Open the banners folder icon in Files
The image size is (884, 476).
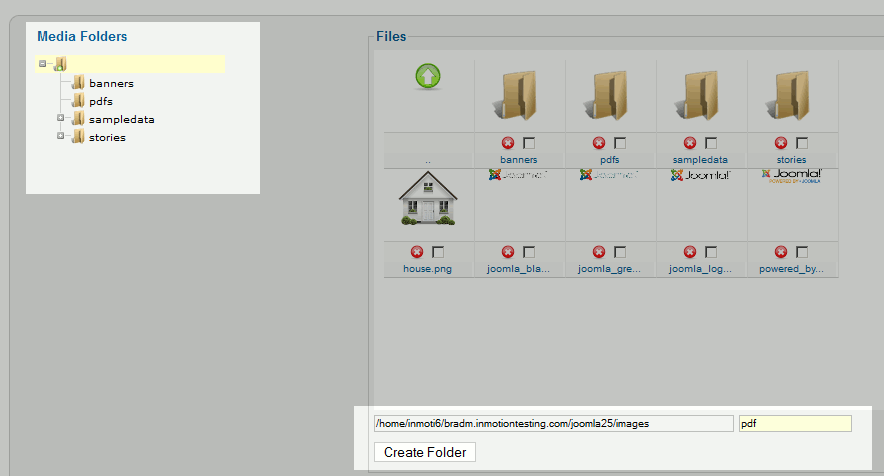(x=515, y=95)
